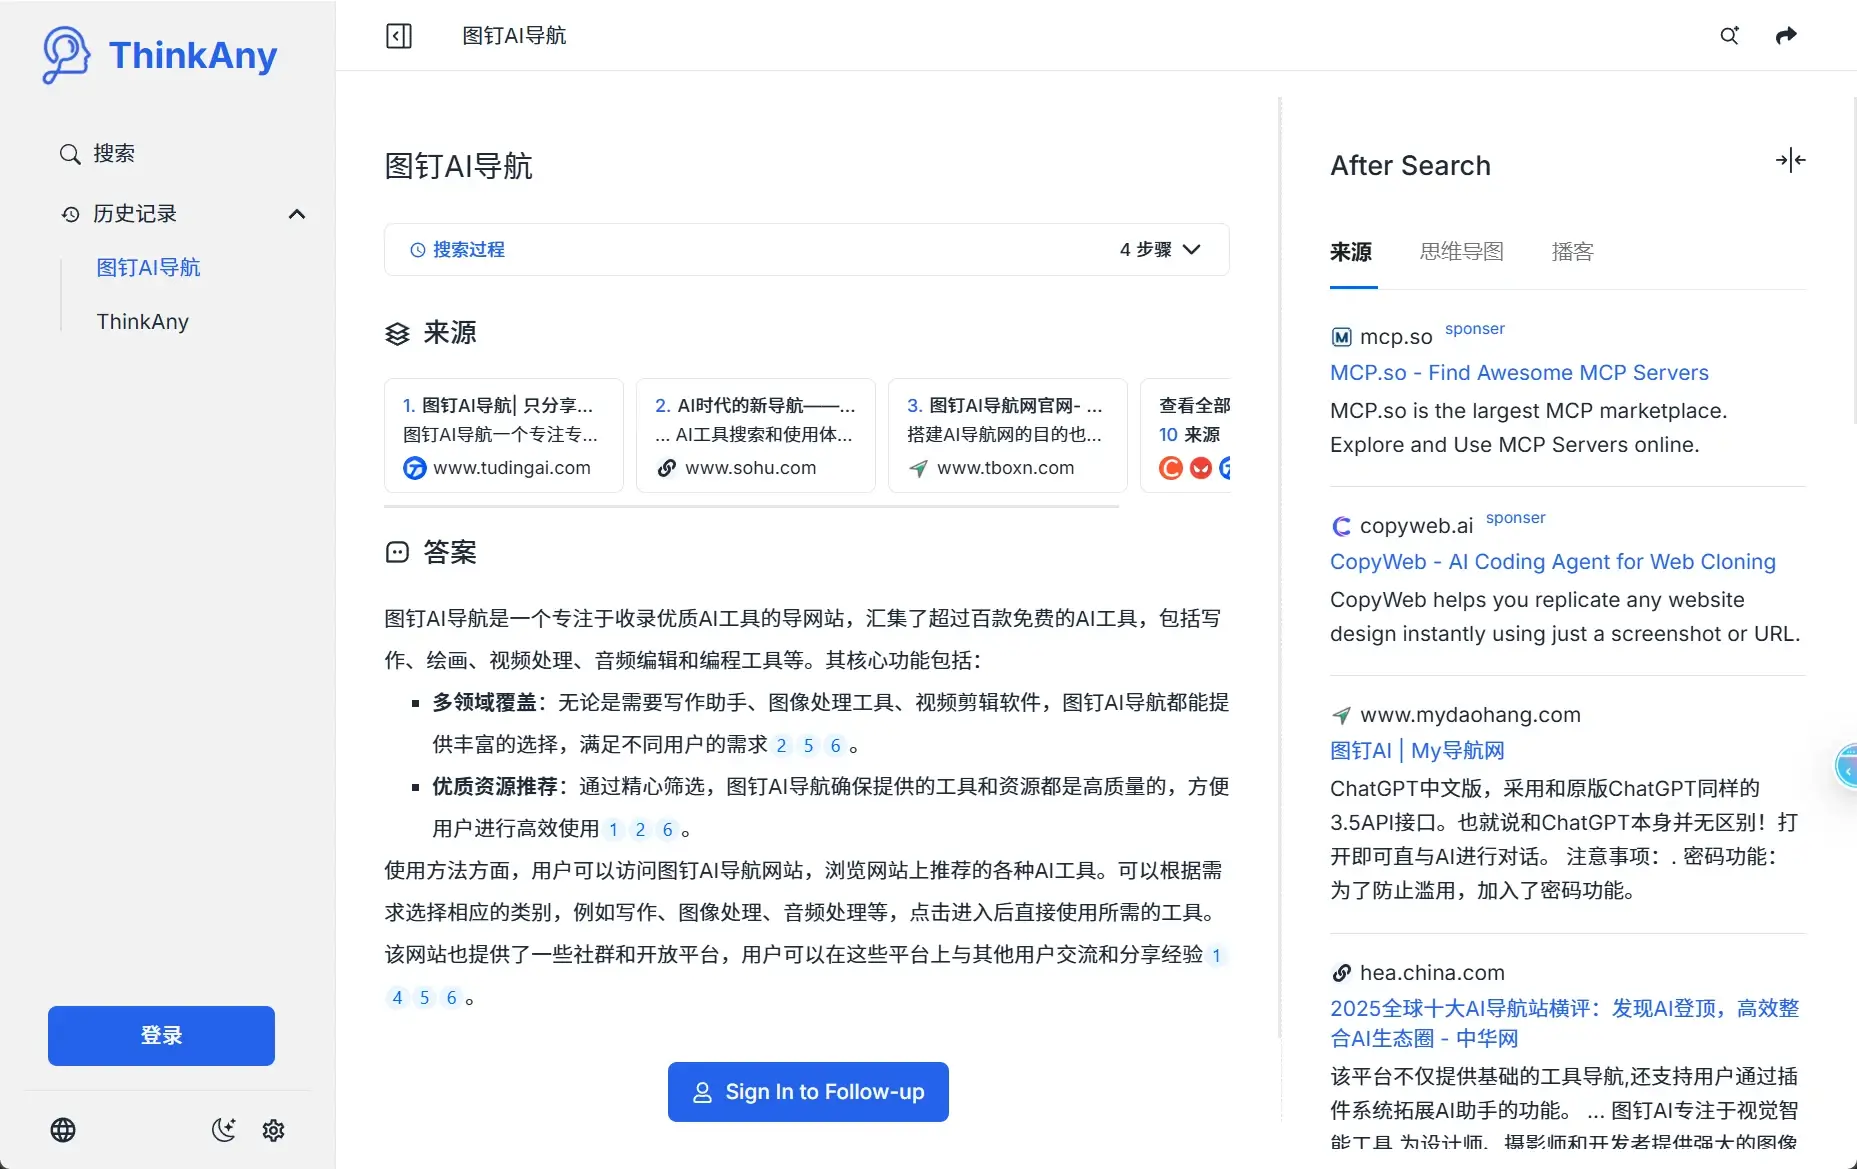The width and height of the screenshot is (1857, 1169).
Task: Click the blue 登录 button
Action: click(161, 1036)
